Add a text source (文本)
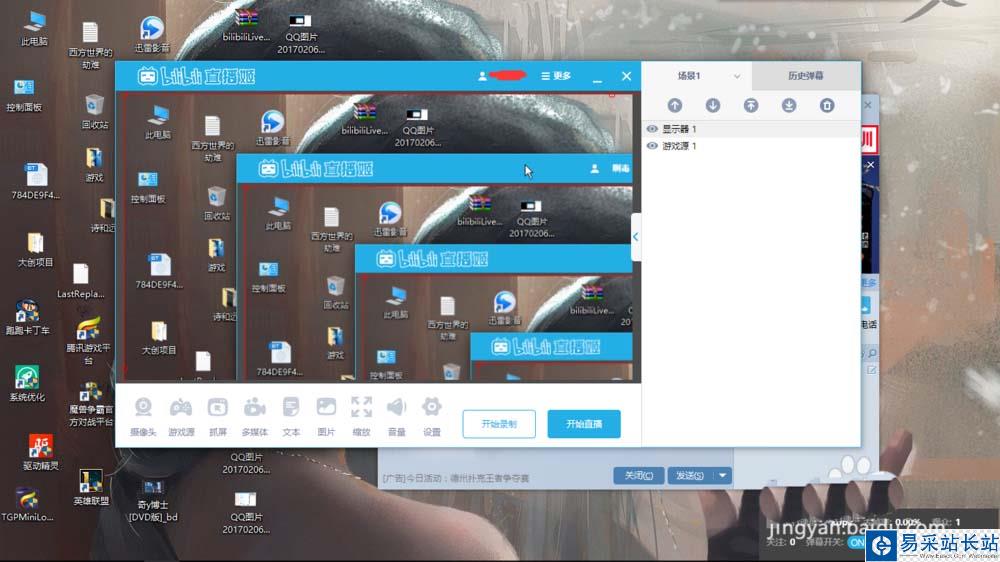The image size is (1000, 562). click(291, 416)
